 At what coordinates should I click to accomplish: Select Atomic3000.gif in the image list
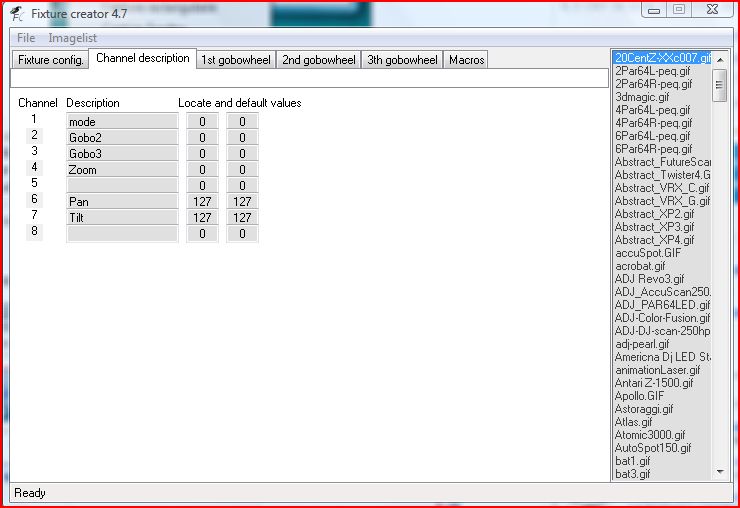point(650,435)
